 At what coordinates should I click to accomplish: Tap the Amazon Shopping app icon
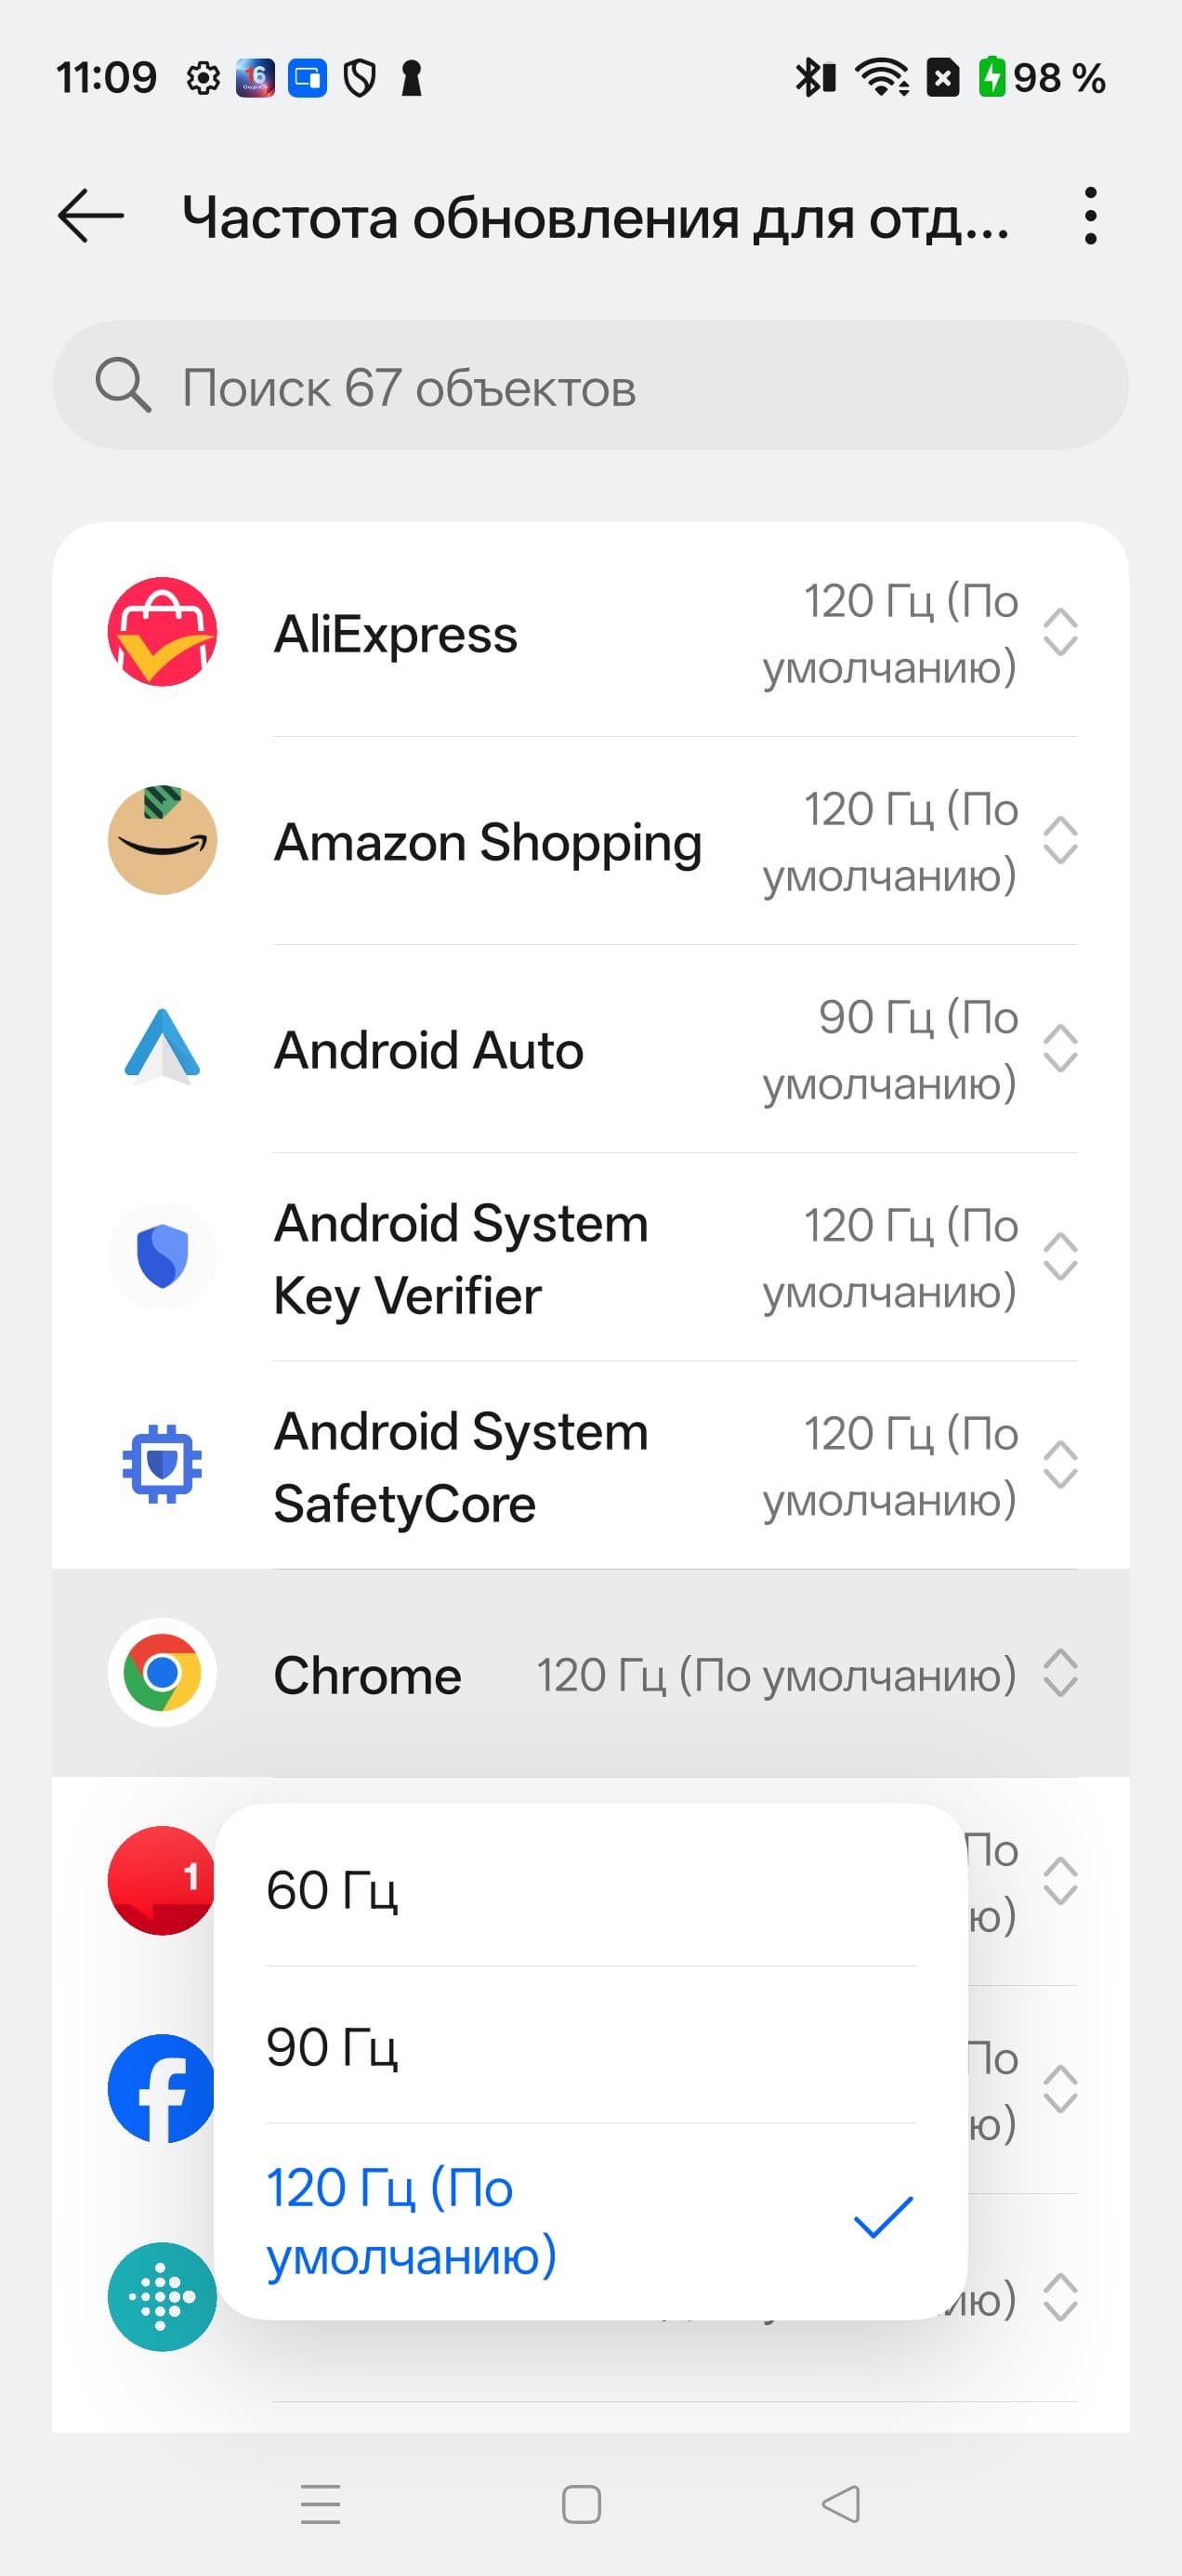pyautogui.click(x=162, y=840)
